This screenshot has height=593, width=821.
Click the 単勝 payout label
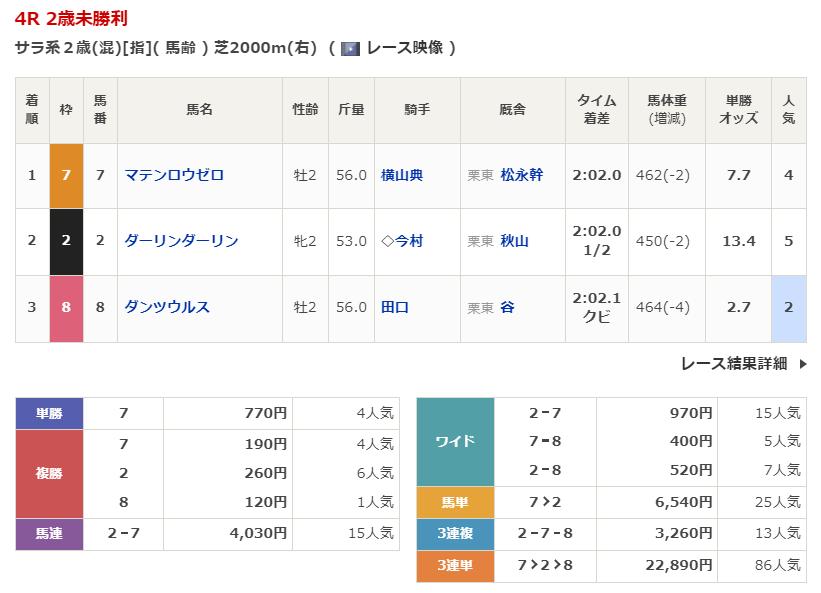pyautogui.click(x=49, y=413)
